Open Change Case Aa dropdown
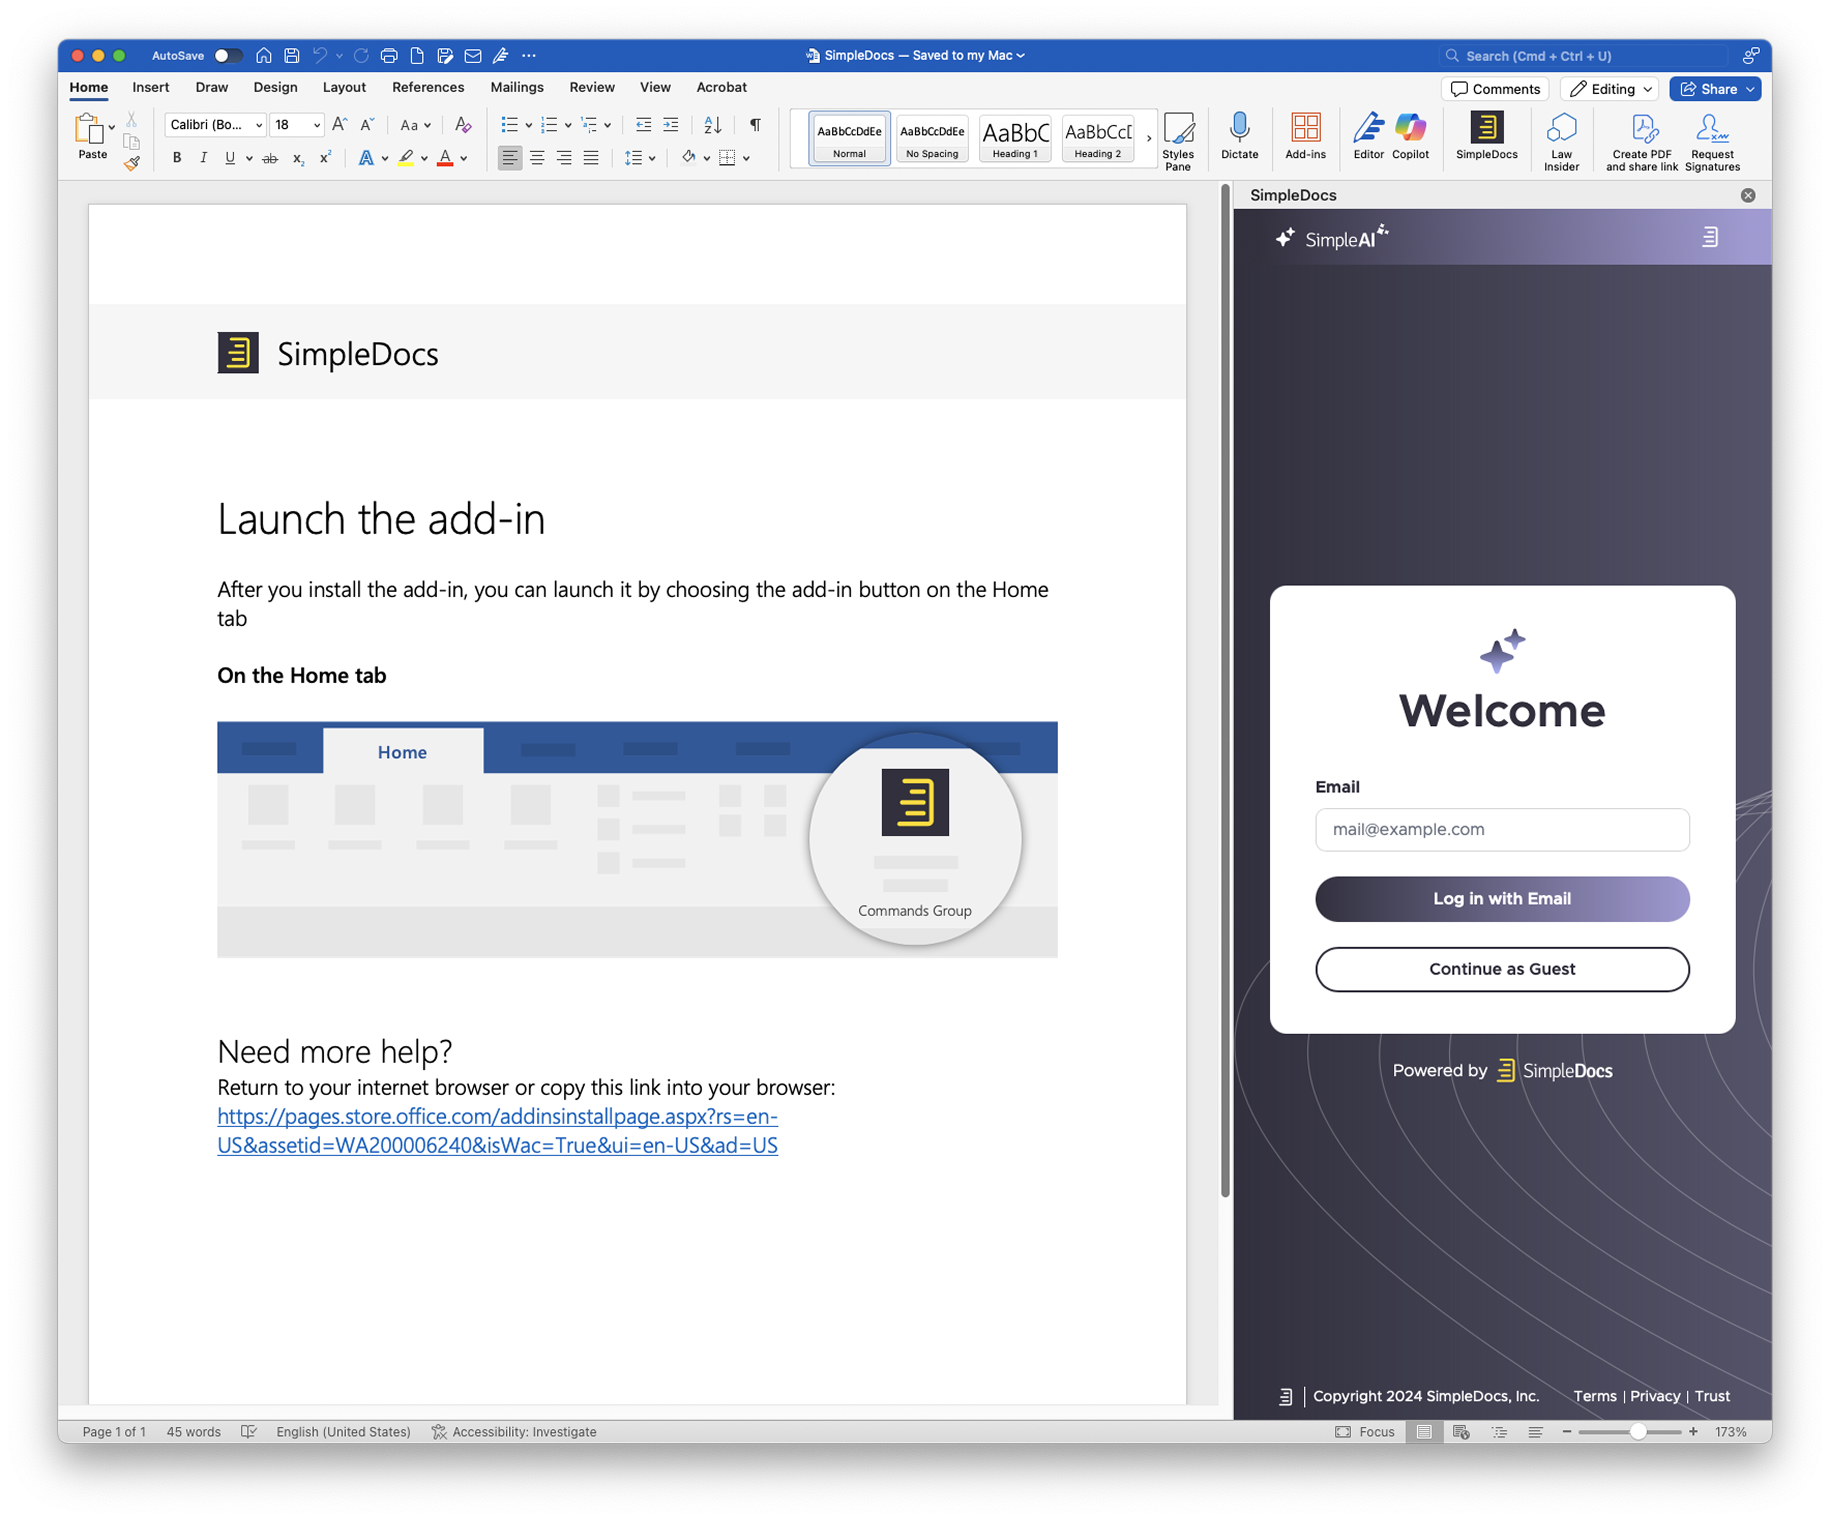 click(415, 125)
